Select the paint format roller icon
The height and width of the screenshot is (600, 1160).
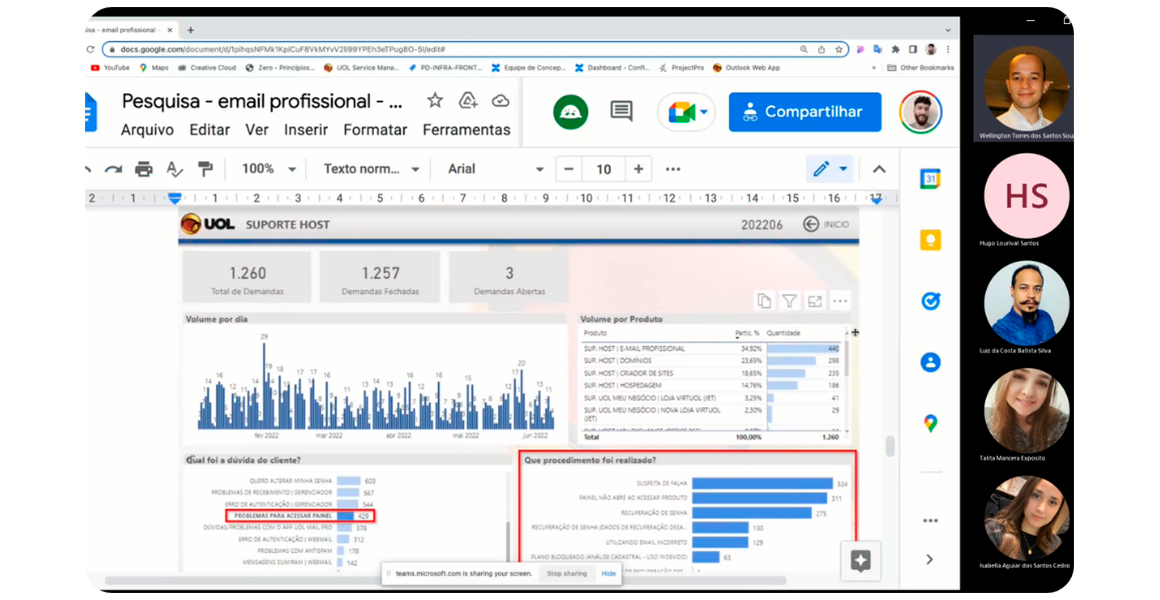coord(205,169)
